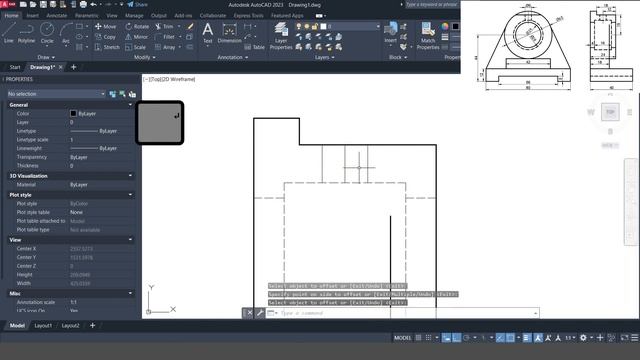This screenshot has height=360, width=640.
Task: Toggle annotation visibility in status bar
Action: (538, 338)
